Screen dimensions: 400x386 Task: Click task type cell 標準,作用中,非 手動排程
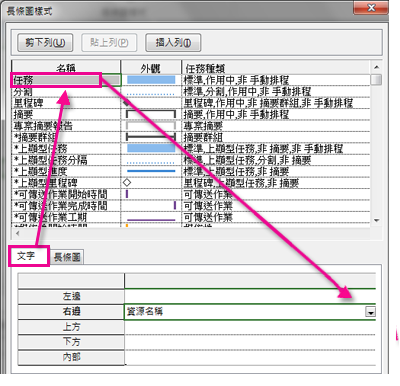coord(276,80)
